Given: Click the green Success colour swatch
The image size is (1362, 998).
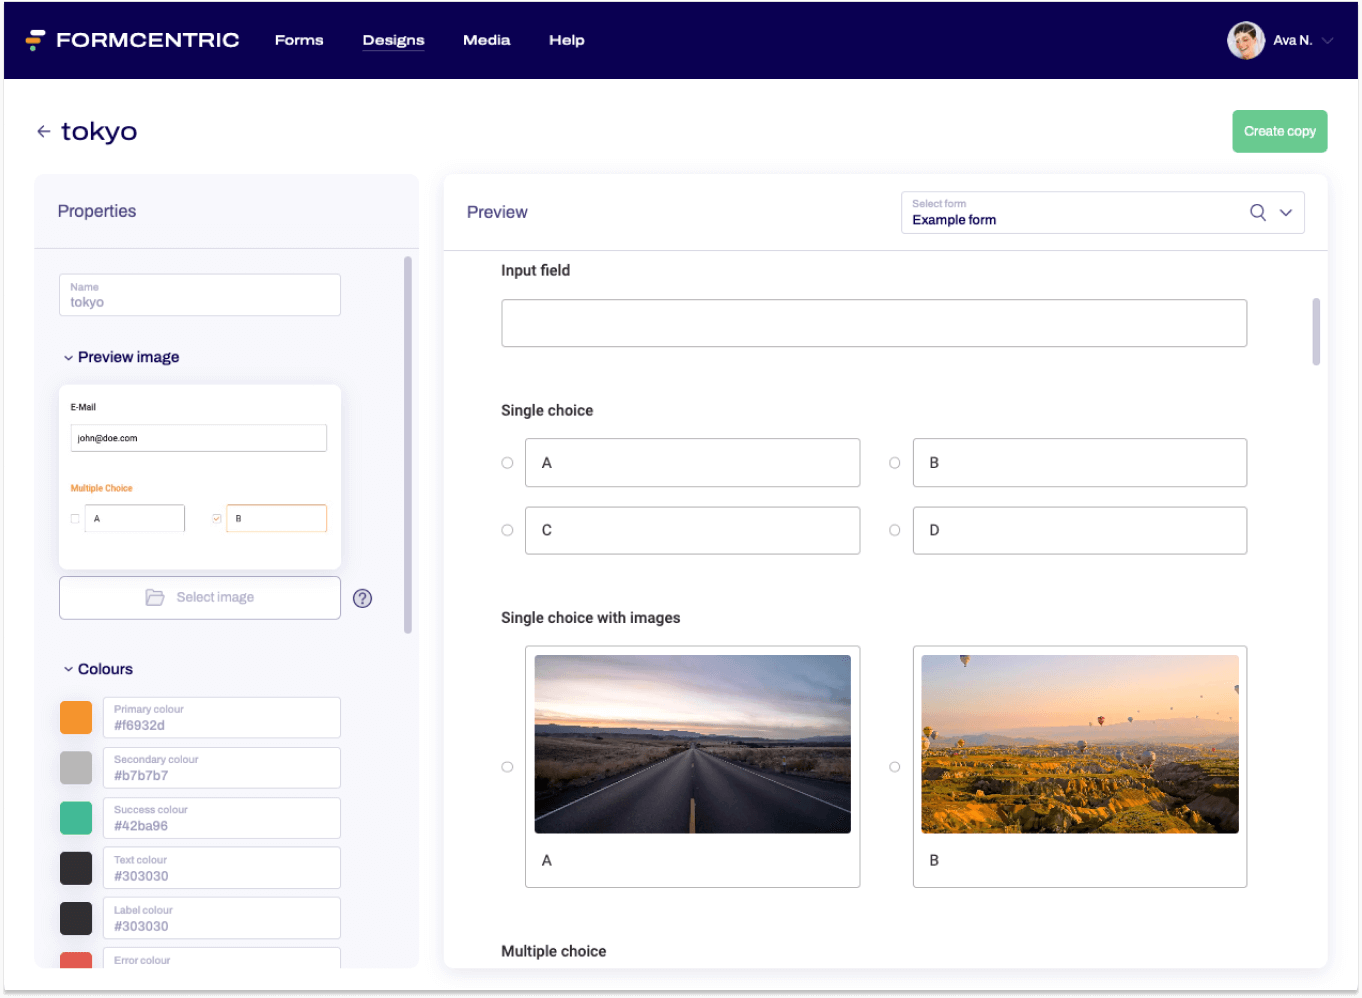Looking at the screenshot, I should [x=76, y=818].
